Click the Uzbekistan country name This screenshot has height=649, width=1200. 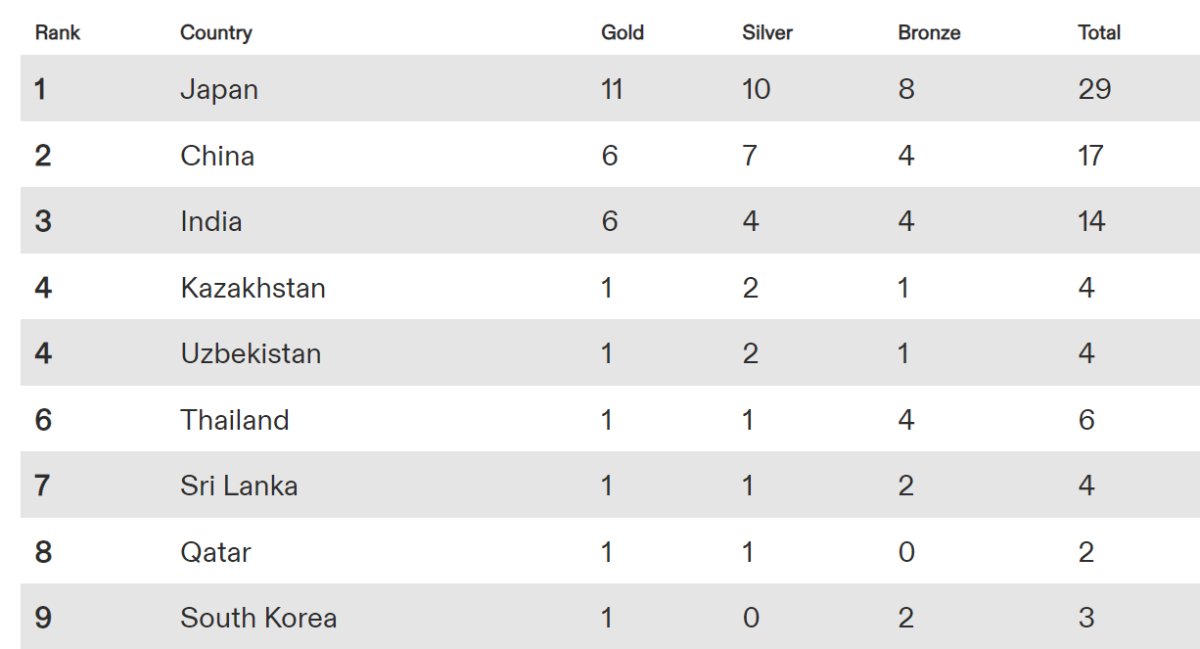click(x=251, y=353)
